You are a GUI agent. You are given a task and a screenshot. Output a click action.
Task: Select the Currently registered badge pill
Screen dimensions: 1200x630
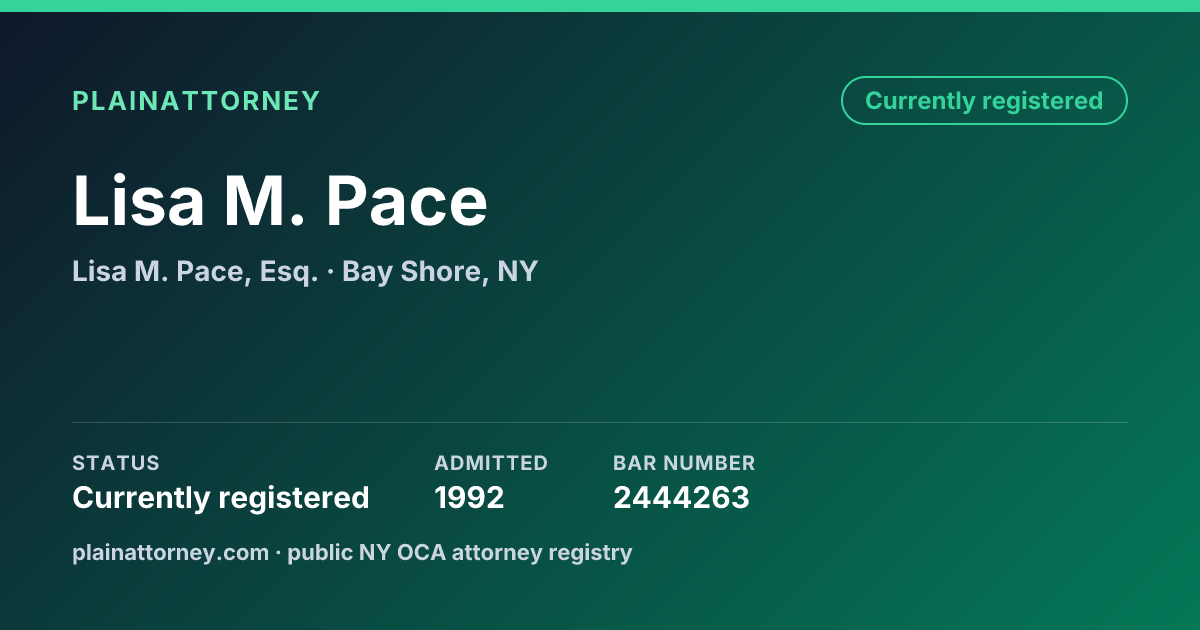[984, 101]
